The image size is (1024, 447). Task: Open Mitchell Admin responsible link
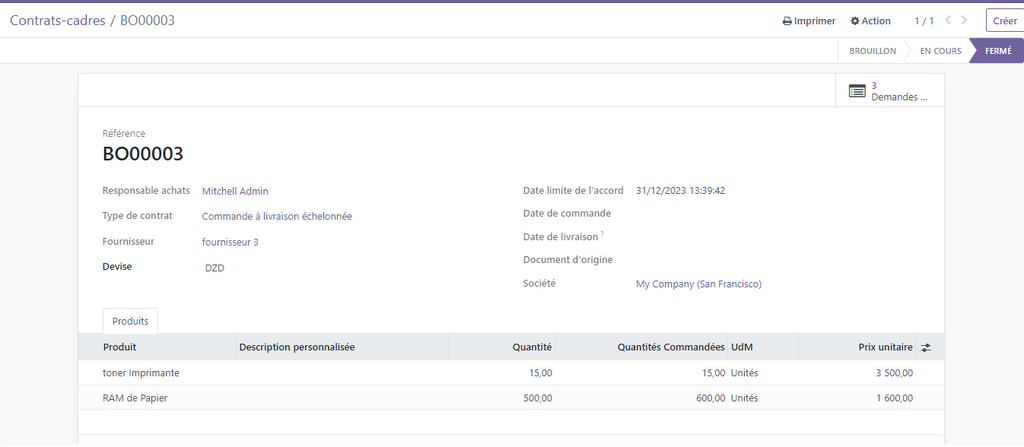coord(235,191)
